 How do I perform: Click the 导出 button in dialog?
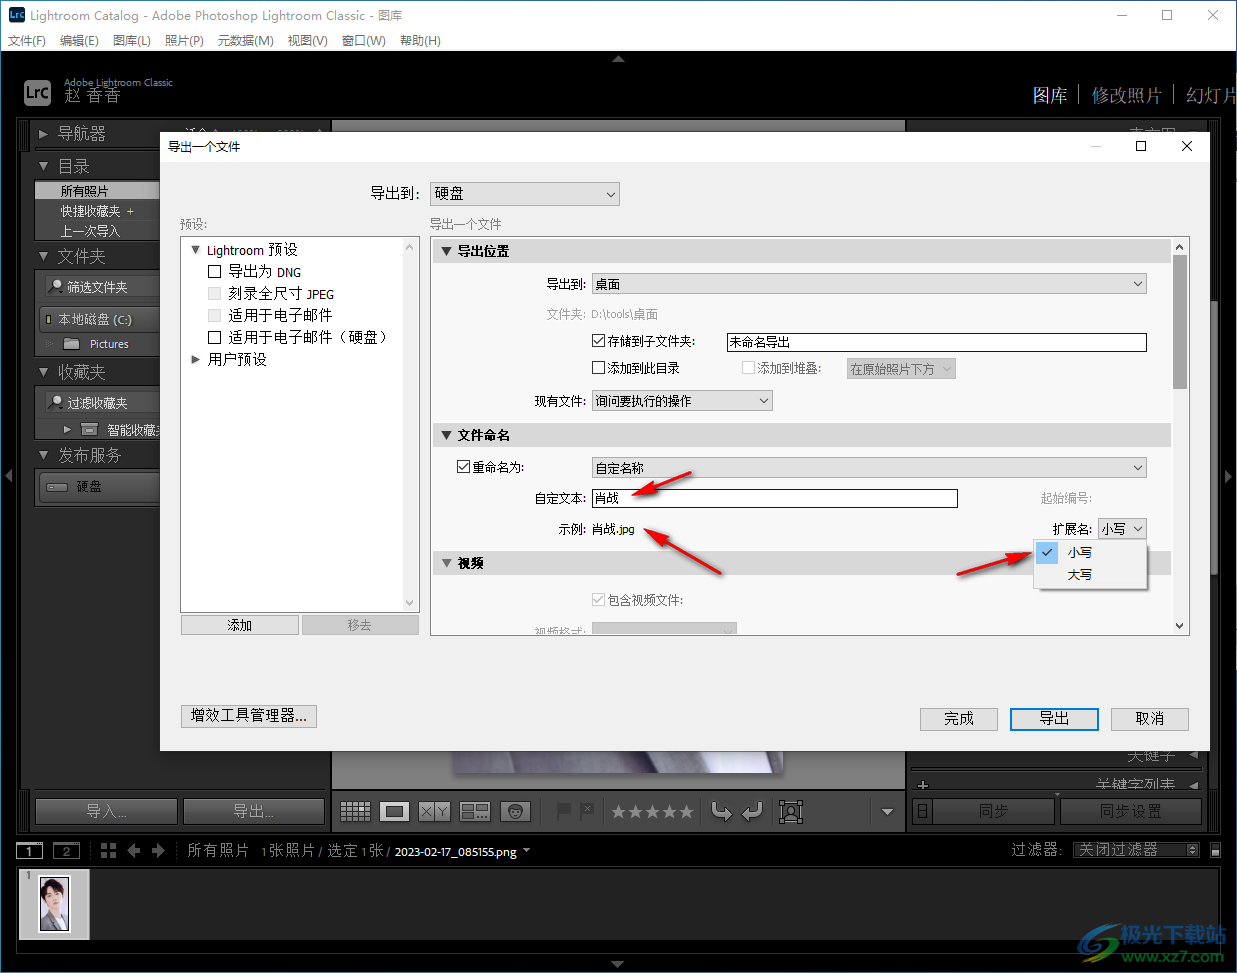tap(1054, 718)
